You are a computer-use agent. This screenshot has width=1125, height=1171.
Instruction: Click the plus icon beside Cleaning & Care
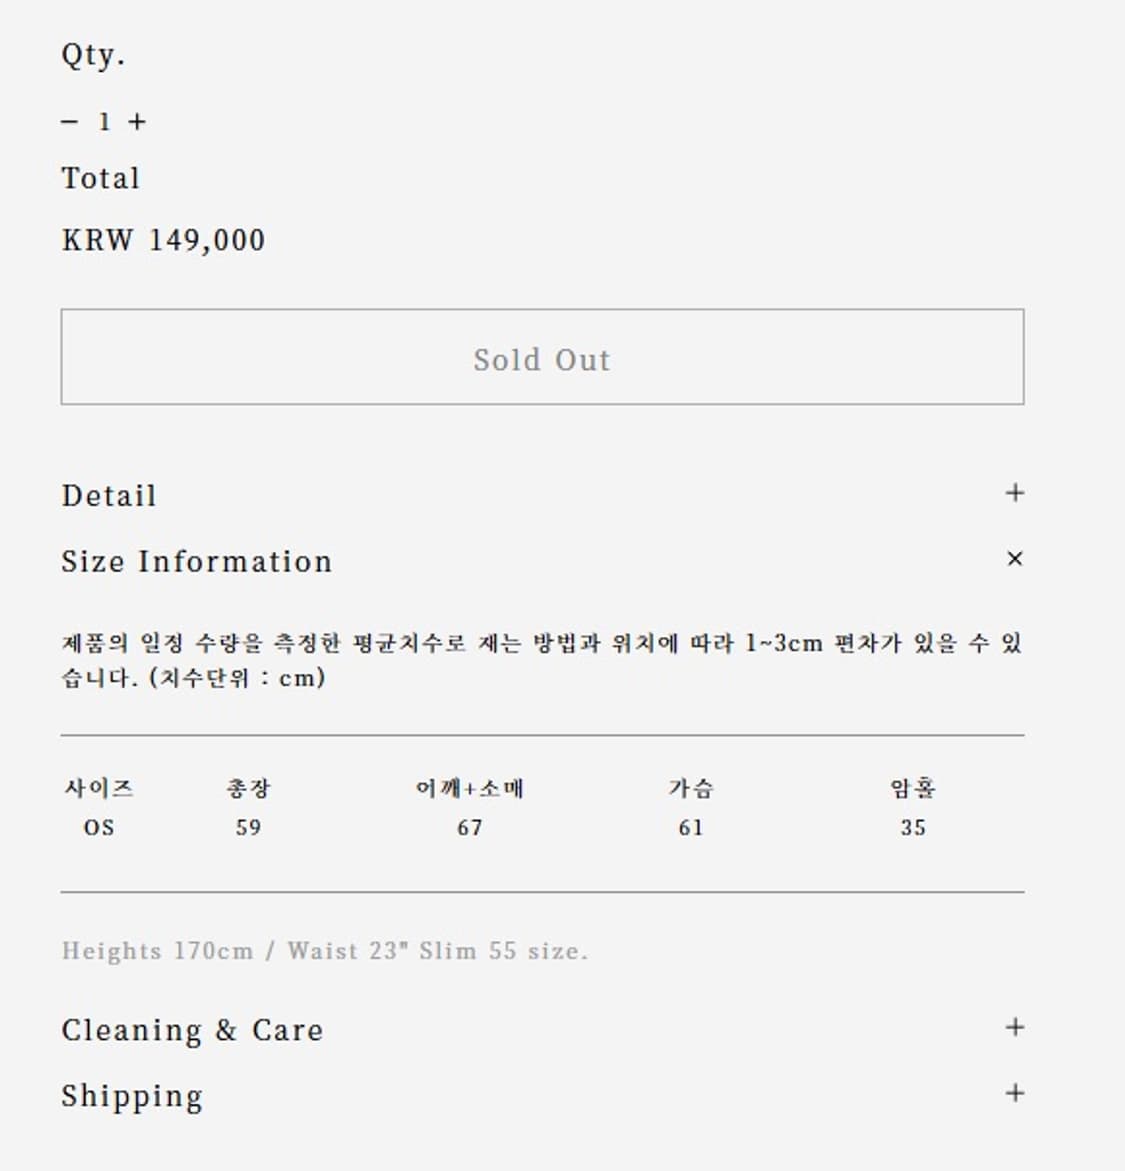1014,1026
